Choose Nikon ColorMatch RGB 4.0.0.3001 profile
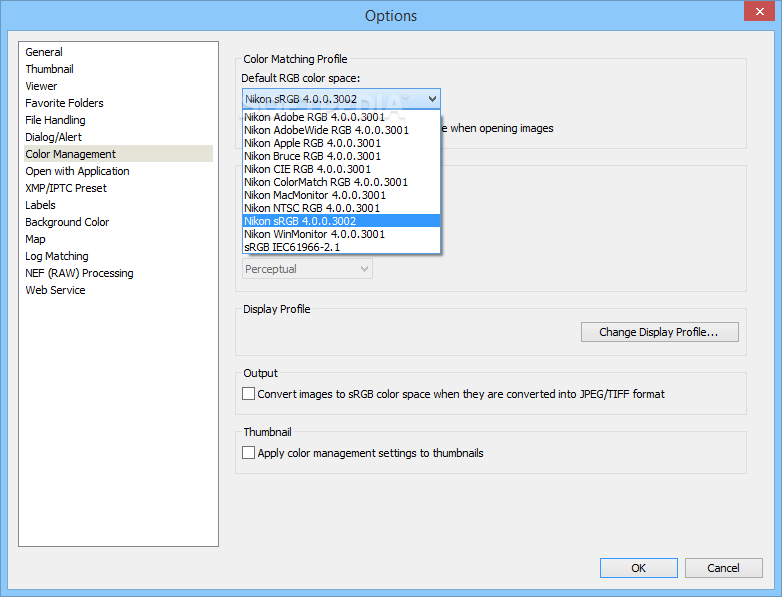Viewport: 782px width, 597px height. click(x=342, y=182)
